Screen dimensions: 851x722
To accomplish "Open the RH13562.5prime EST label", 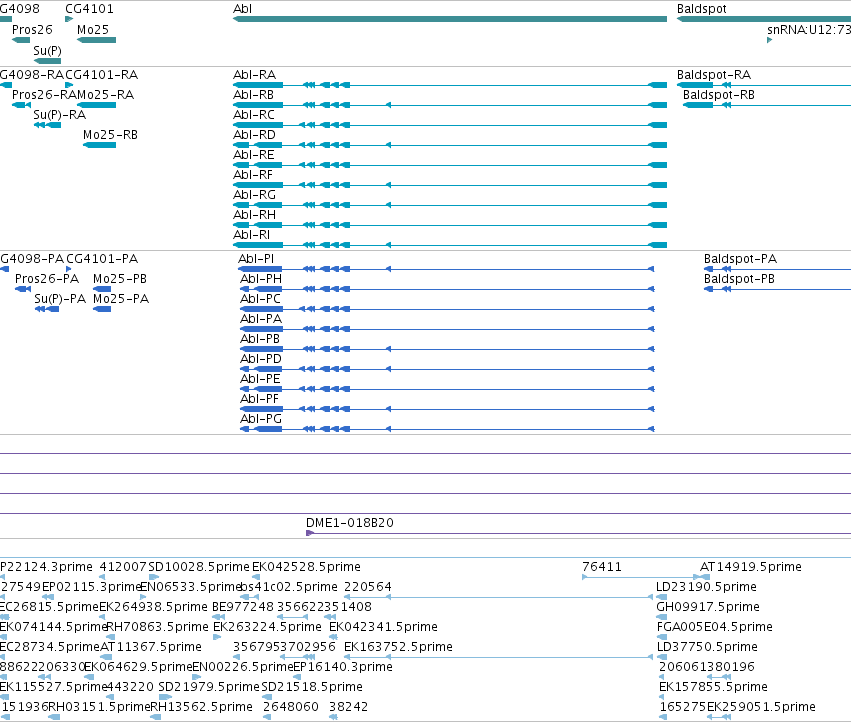I will (x=201, y=706).
